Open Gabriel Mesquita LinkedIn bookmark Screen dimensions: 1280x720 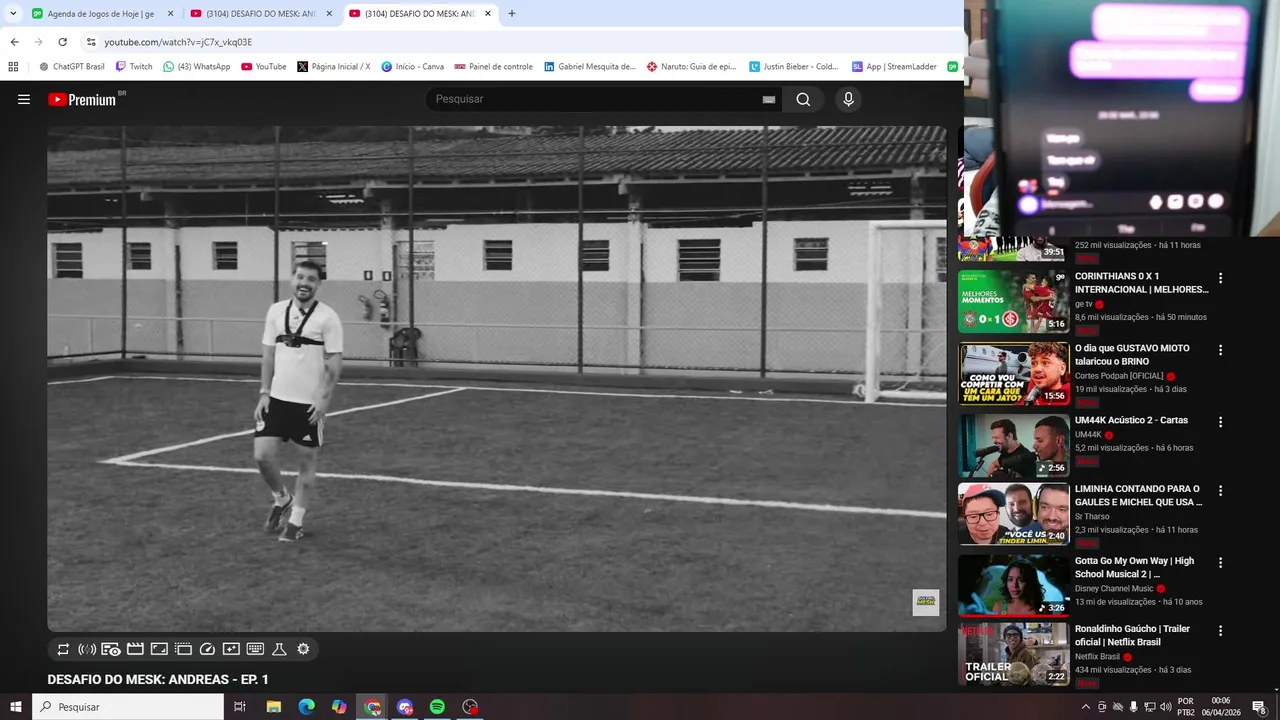589,67
